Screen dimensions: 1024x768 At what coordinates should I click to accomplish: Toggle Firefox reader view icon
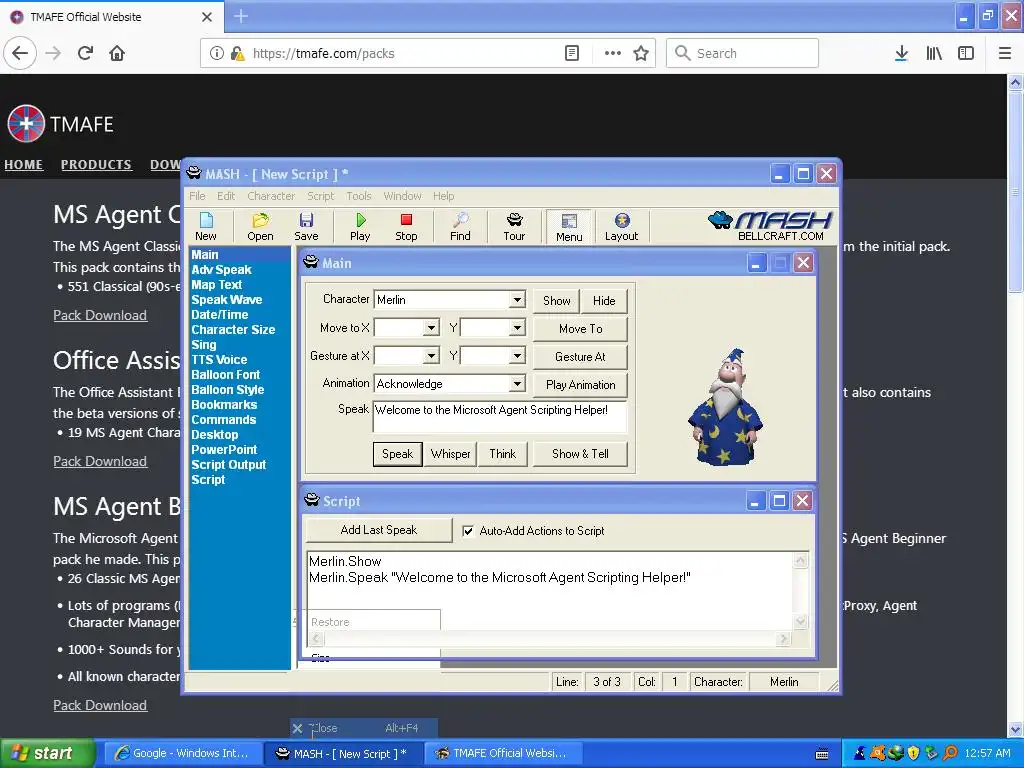(572, 53)
